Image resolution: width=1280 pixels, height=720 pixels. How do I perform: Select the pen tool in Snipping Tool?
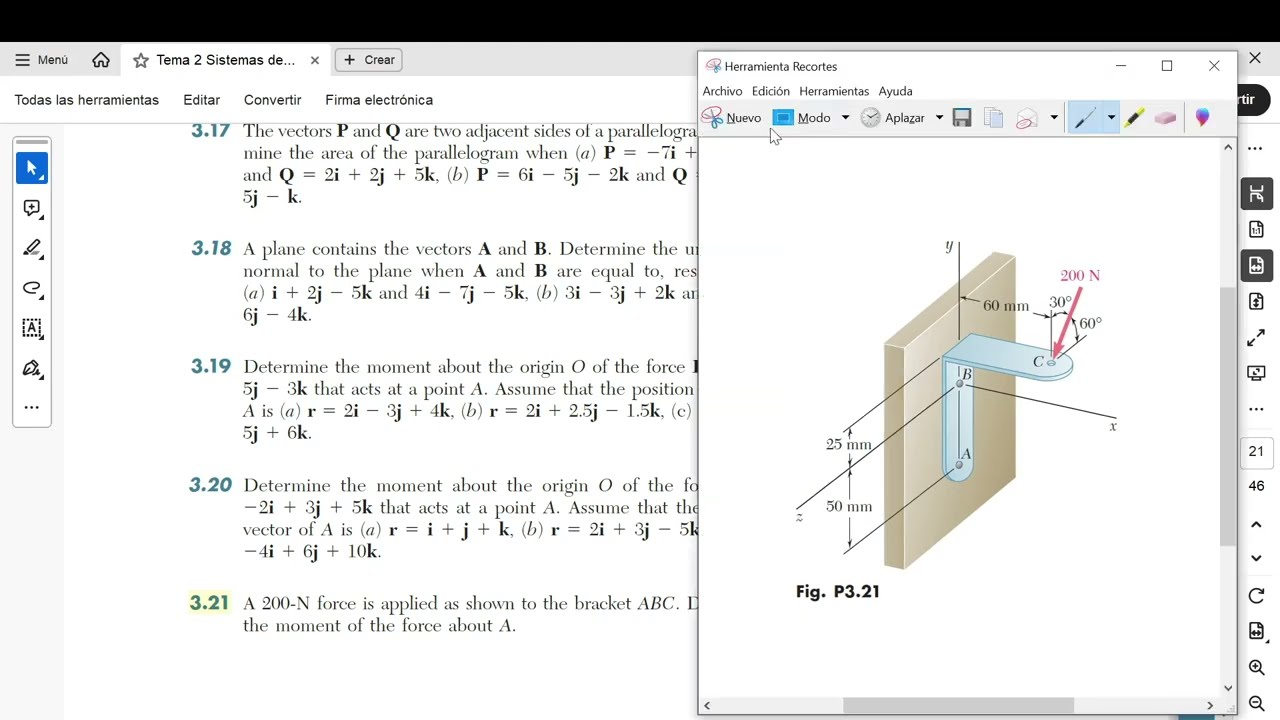click(1084, 118)
